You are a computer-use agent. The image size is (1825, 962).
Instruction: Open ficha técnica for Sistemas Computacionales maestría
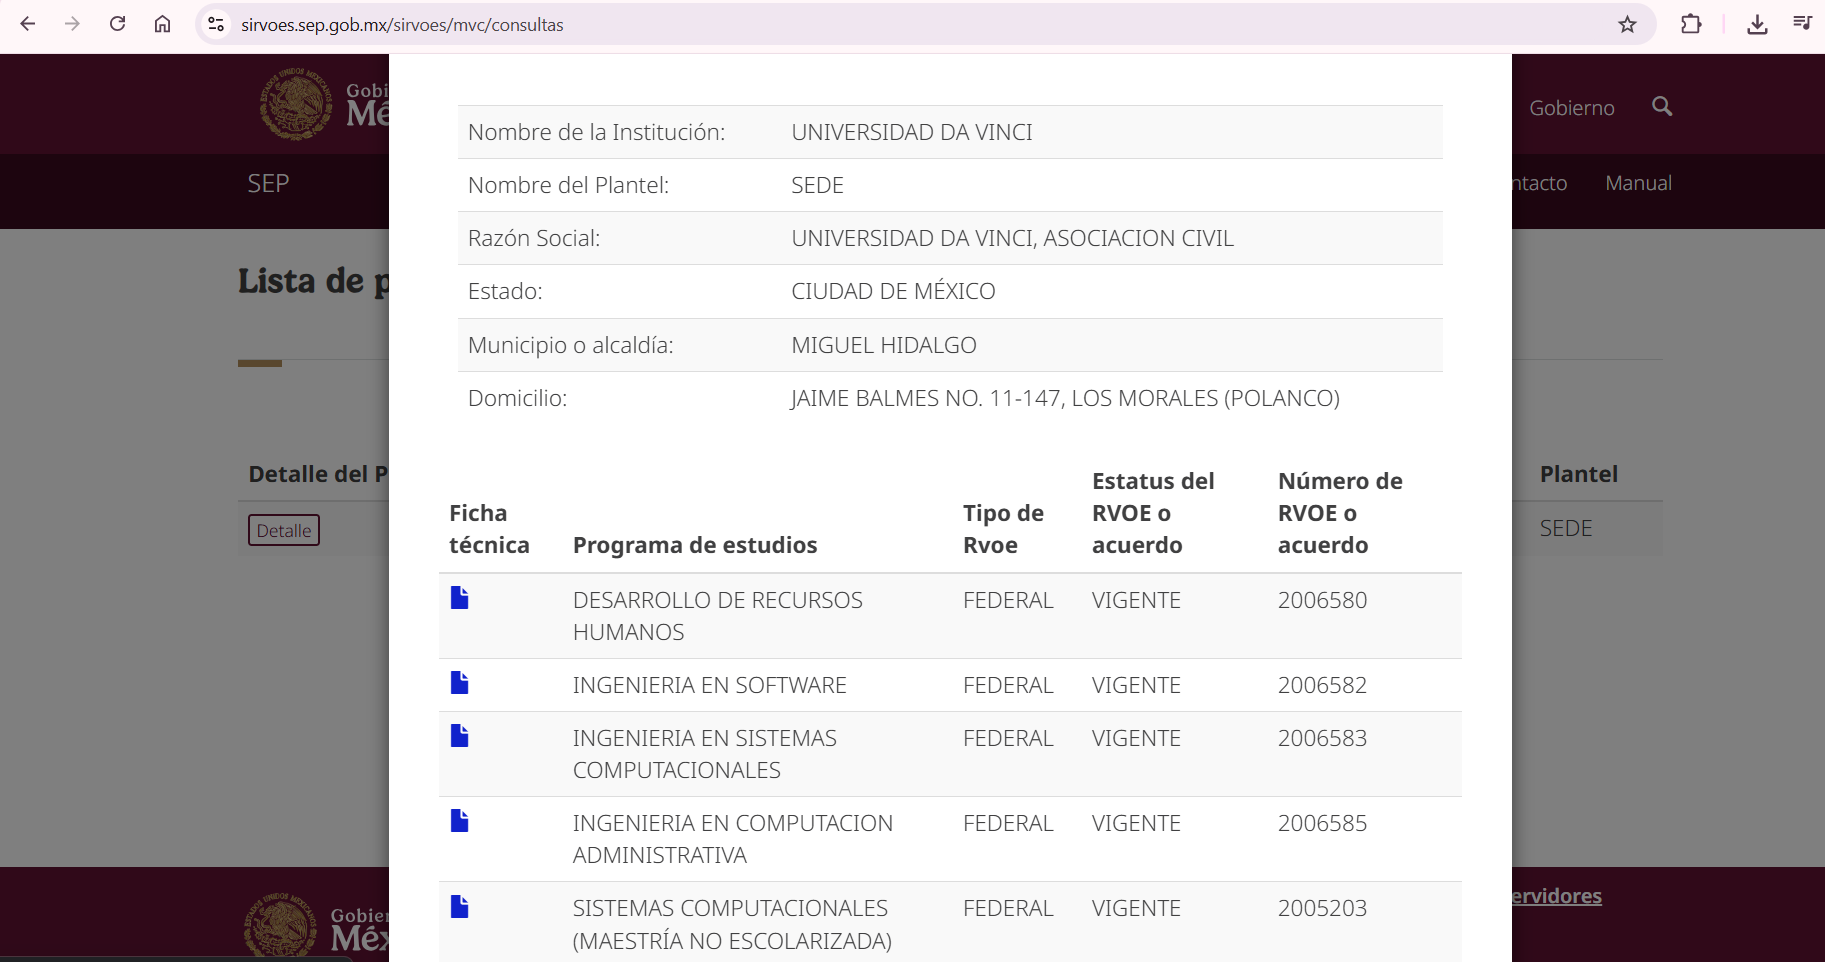point(459,907)
